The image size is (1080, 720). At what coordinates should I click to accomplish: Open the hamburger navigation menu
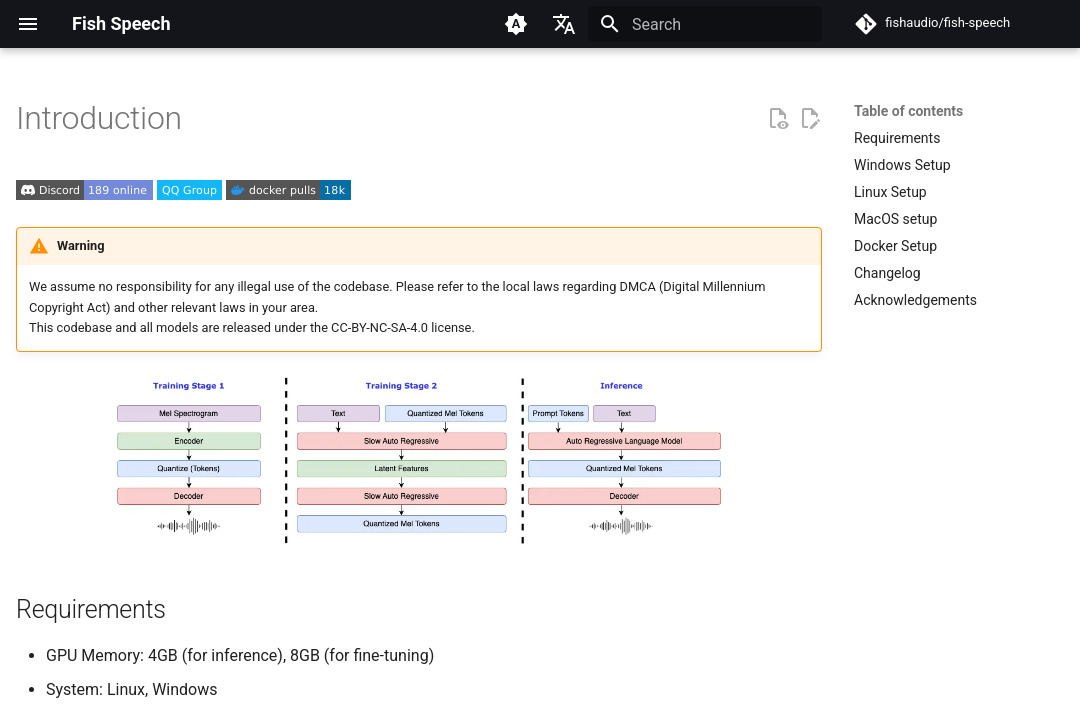(x=28, y=24)
